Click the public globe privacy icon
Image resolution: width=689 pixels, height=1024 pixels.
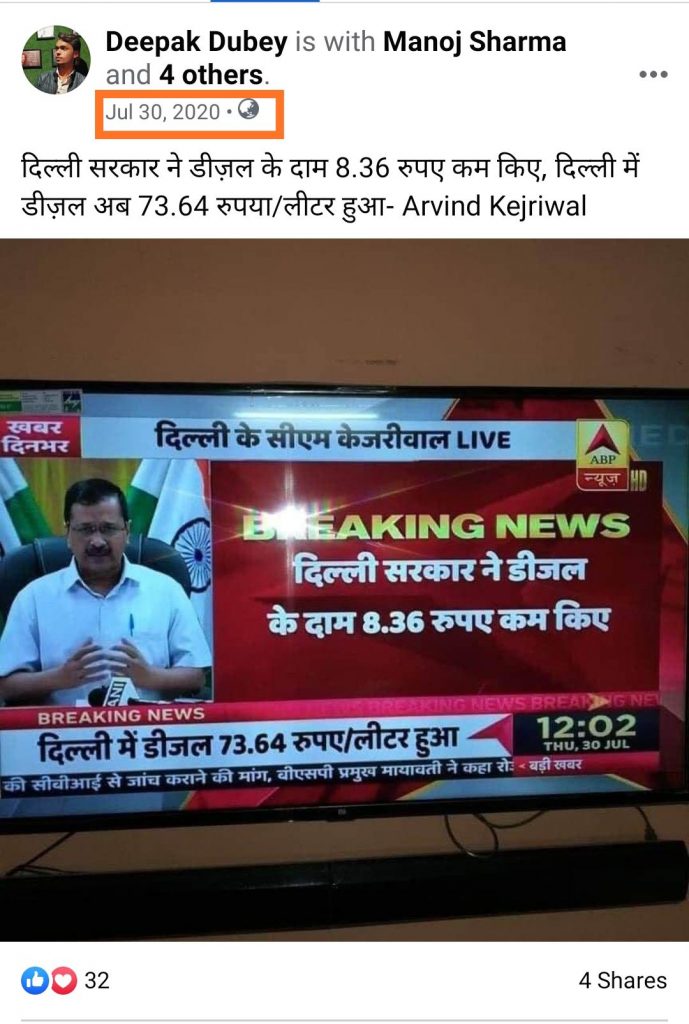click(248, 109)
